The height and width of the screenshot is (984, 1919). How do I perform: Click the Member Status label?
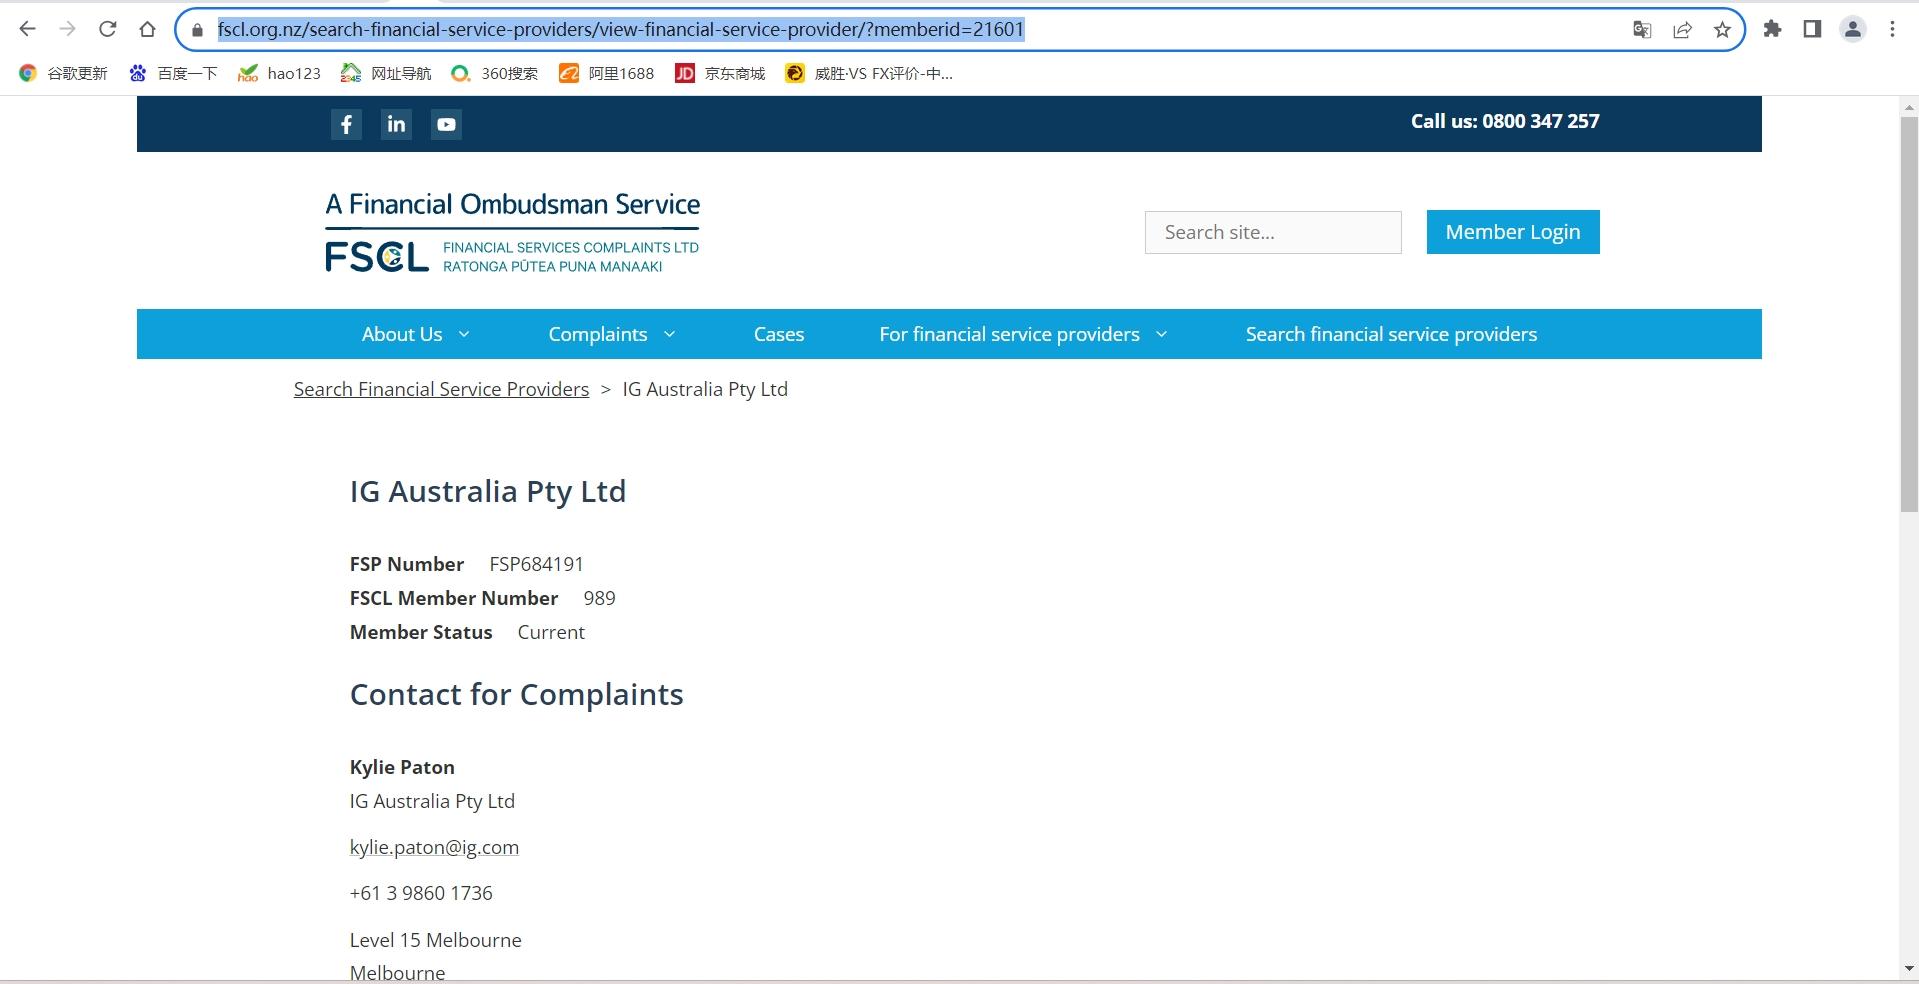(421, 632)
